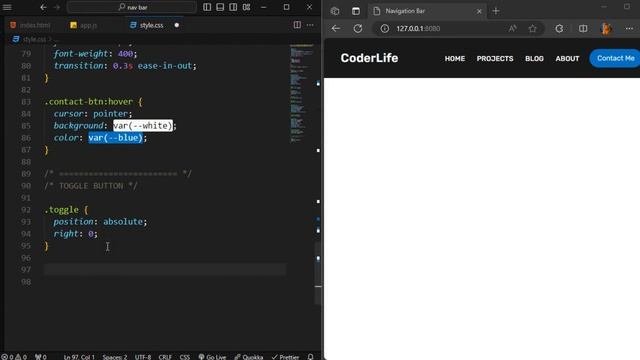Open the BLOG nav link
This screenshot has width=640, height=360.
point(534,58)
